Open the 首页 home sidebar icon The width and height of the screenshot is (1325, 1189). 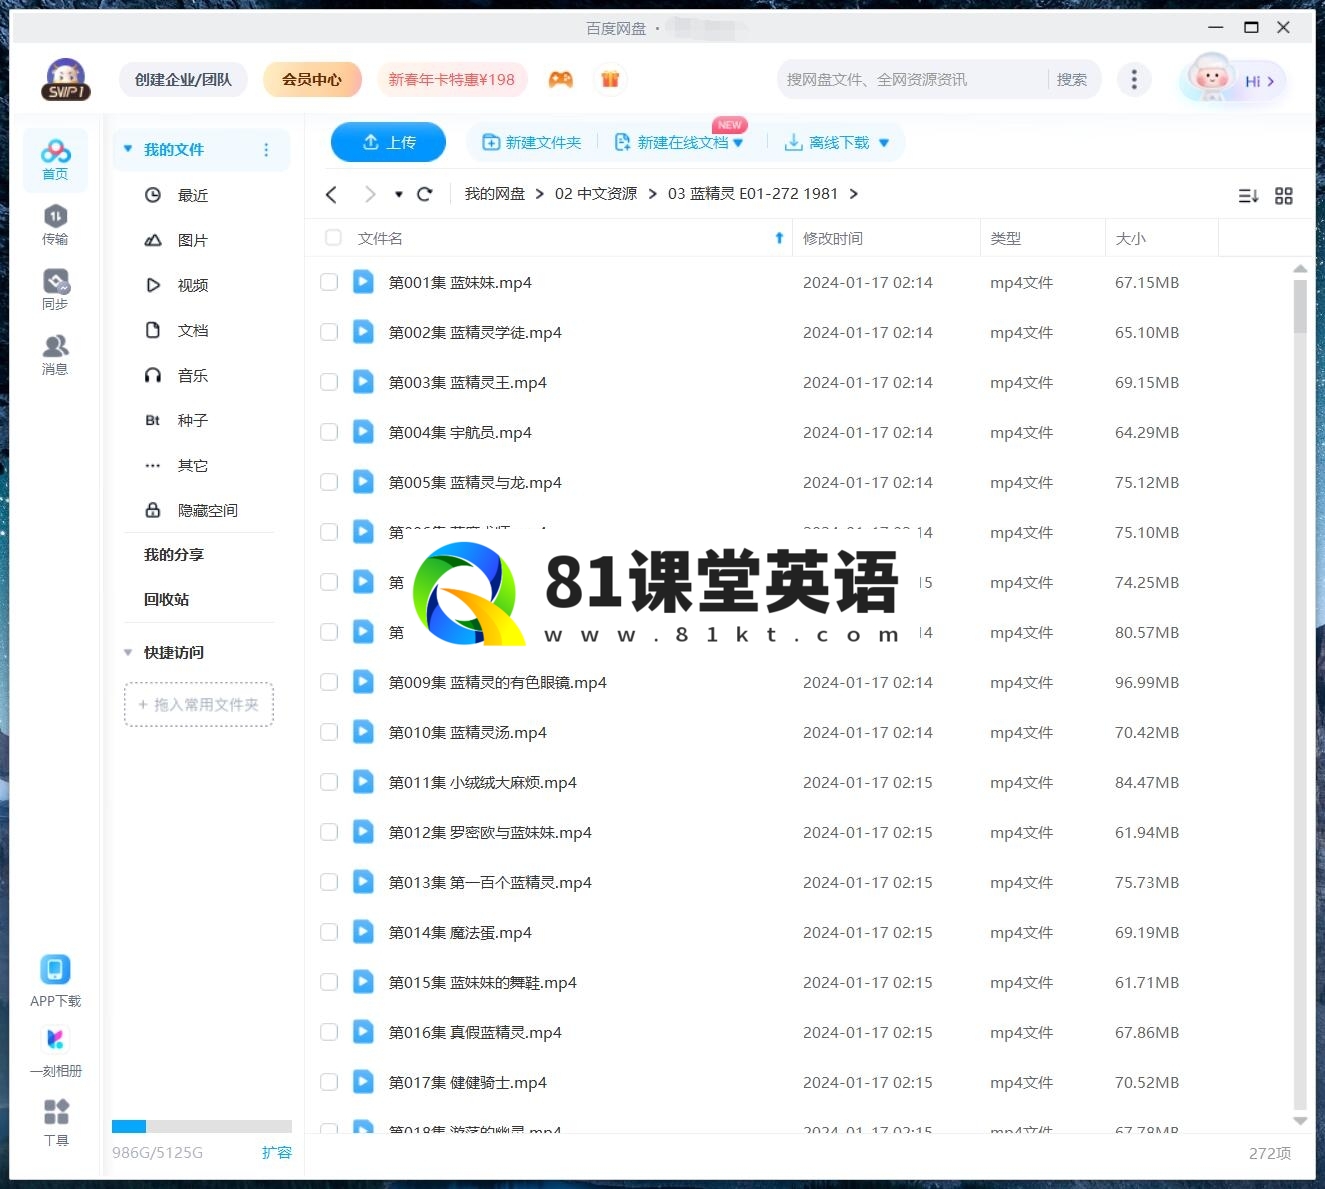point(55,159)
